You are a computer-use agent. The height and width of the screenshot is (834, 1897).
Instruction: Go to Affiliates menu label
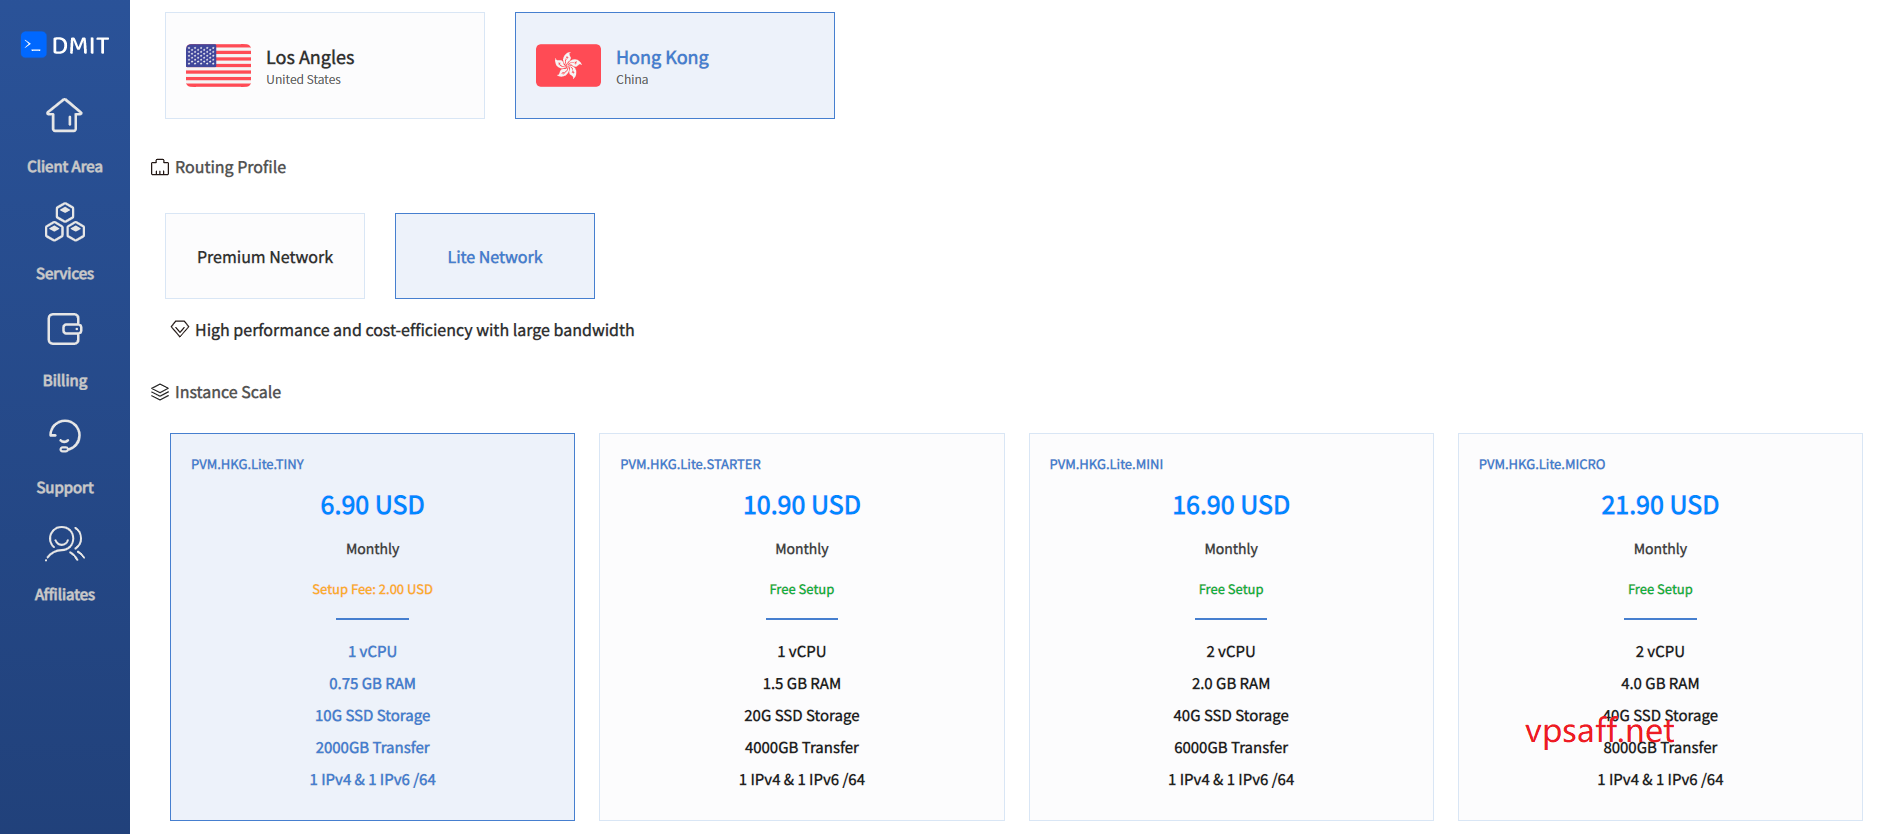[x=65, y=595]
